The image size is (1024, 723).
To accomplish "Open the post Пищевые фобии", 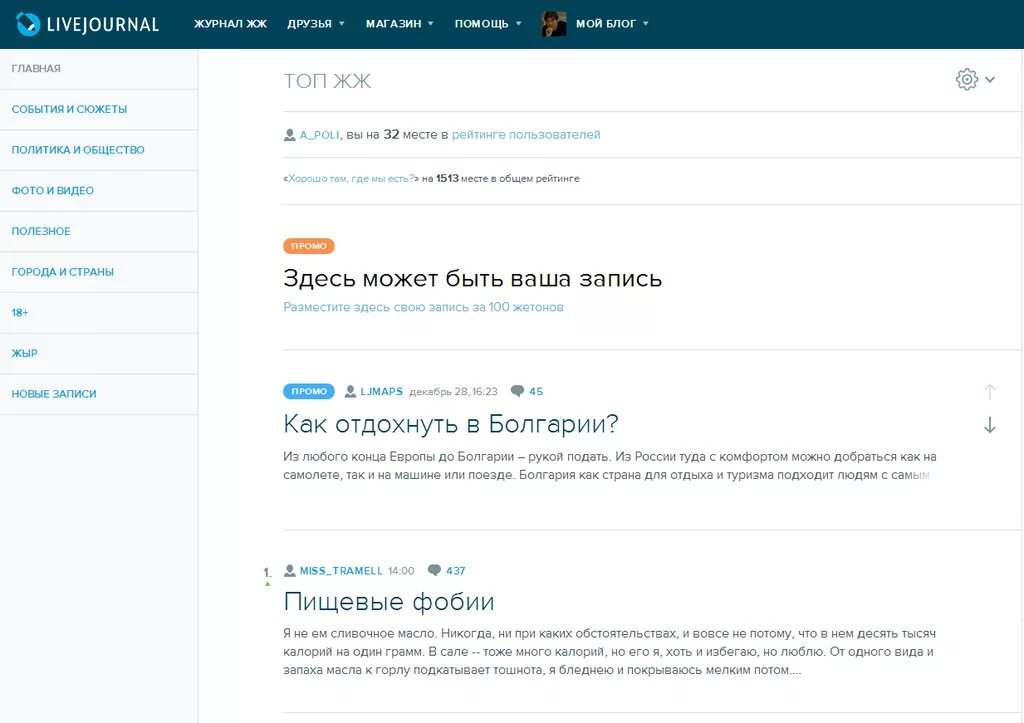I will (389, 601).
